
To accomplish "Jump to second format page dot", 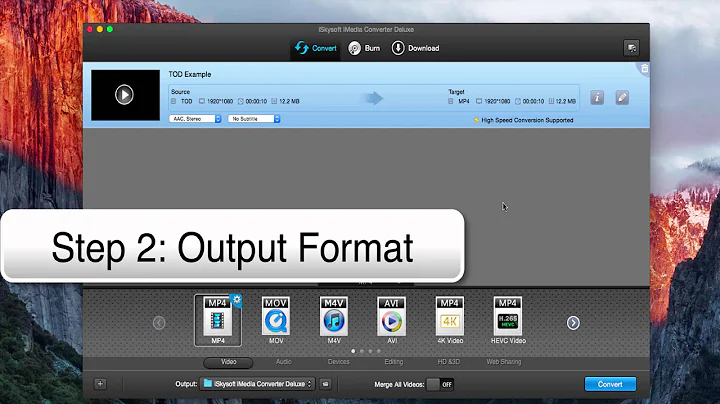I will (362, 351).
